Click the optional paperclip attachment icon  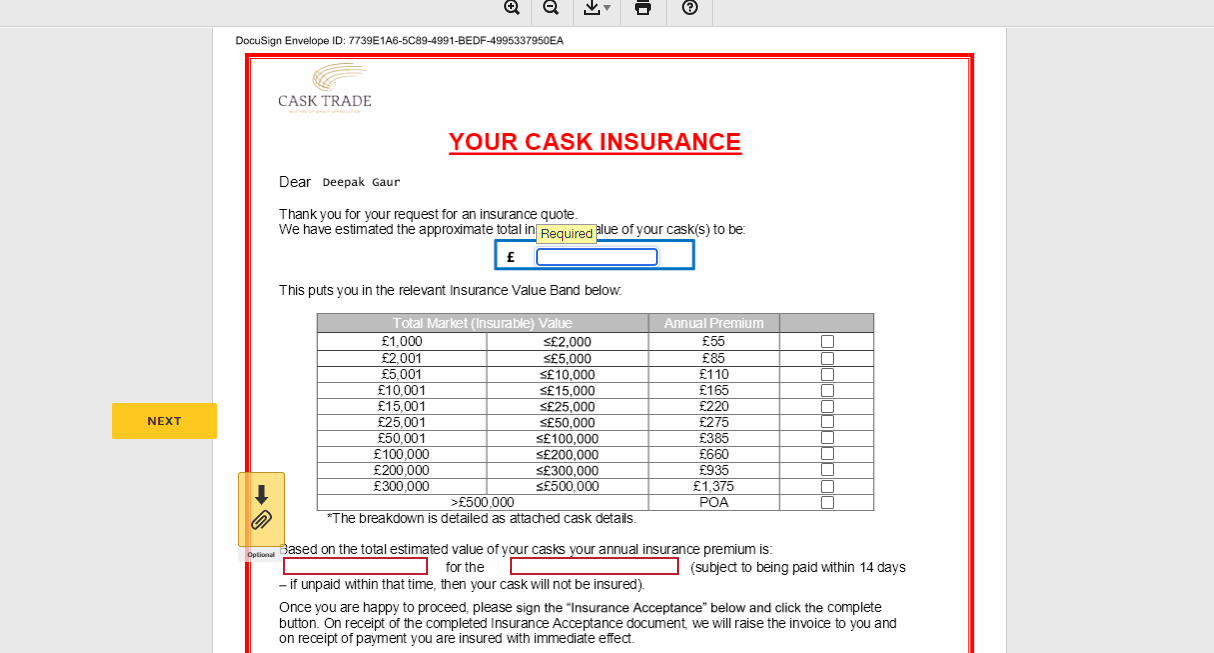pyautogui.click(x=261, y=509)
